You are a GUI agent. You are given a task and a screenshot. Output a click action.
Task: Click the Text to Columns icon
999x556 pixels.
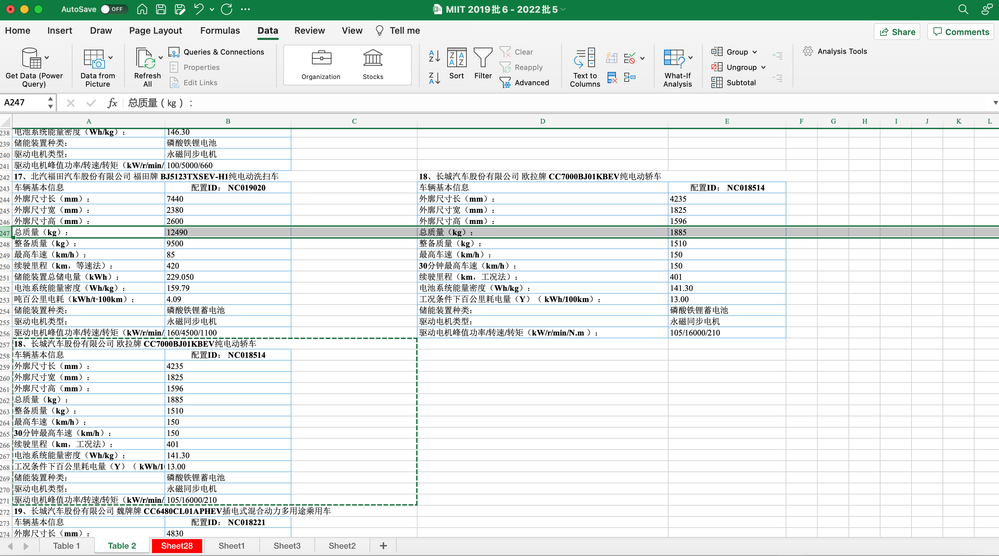(585, 67)
